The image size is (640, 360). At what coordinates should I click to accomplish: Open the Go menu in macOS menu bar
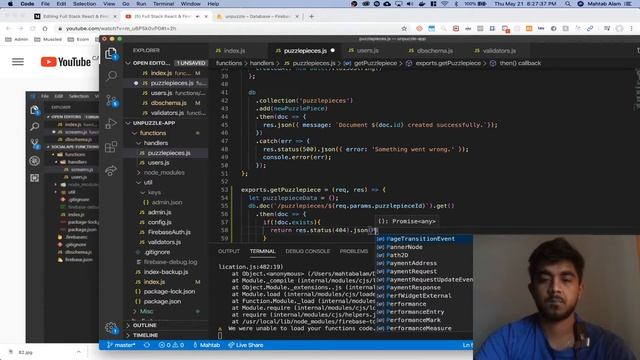coord(126,4)
